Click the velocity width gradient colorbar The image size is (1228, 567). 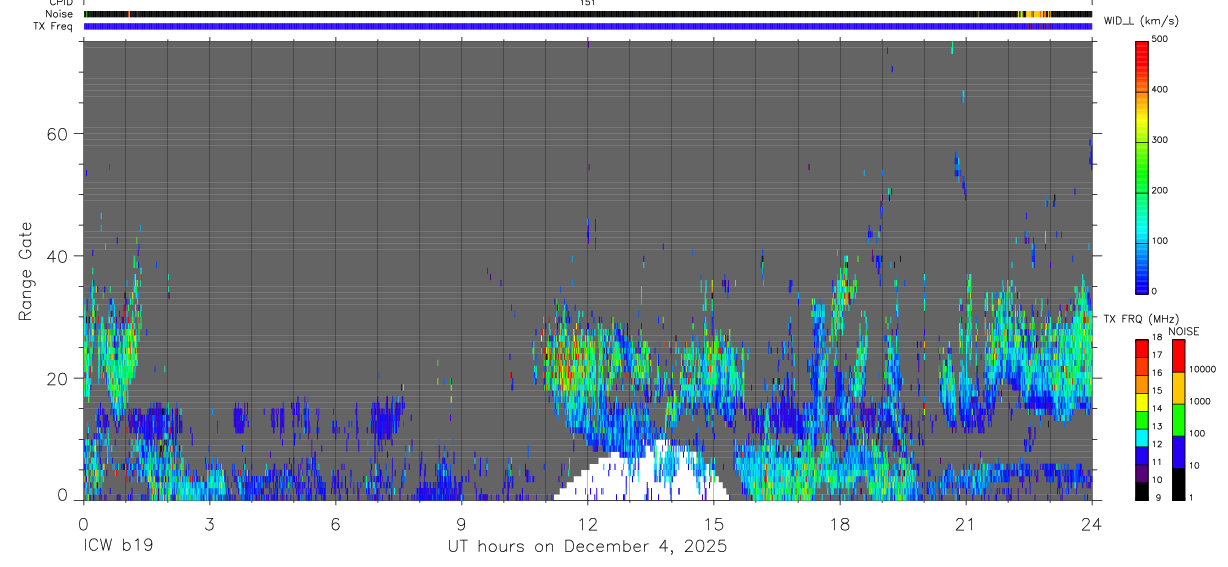[1141, 166]
